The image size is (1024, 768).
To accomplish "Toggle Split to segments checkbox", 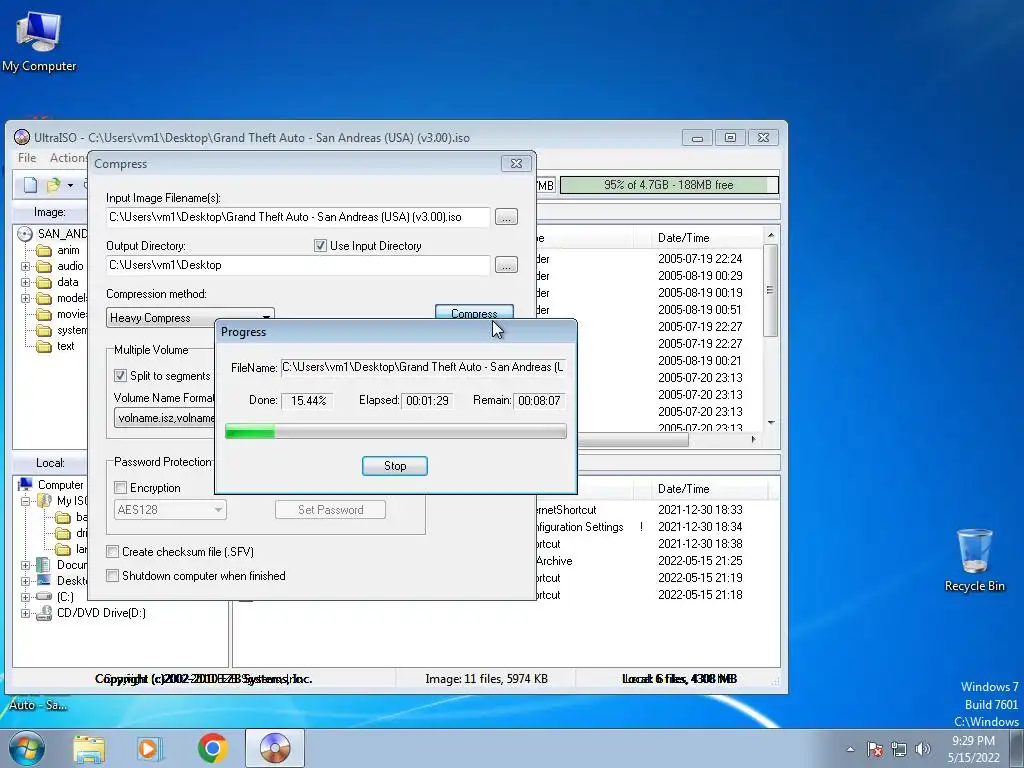I will [120, 376].
